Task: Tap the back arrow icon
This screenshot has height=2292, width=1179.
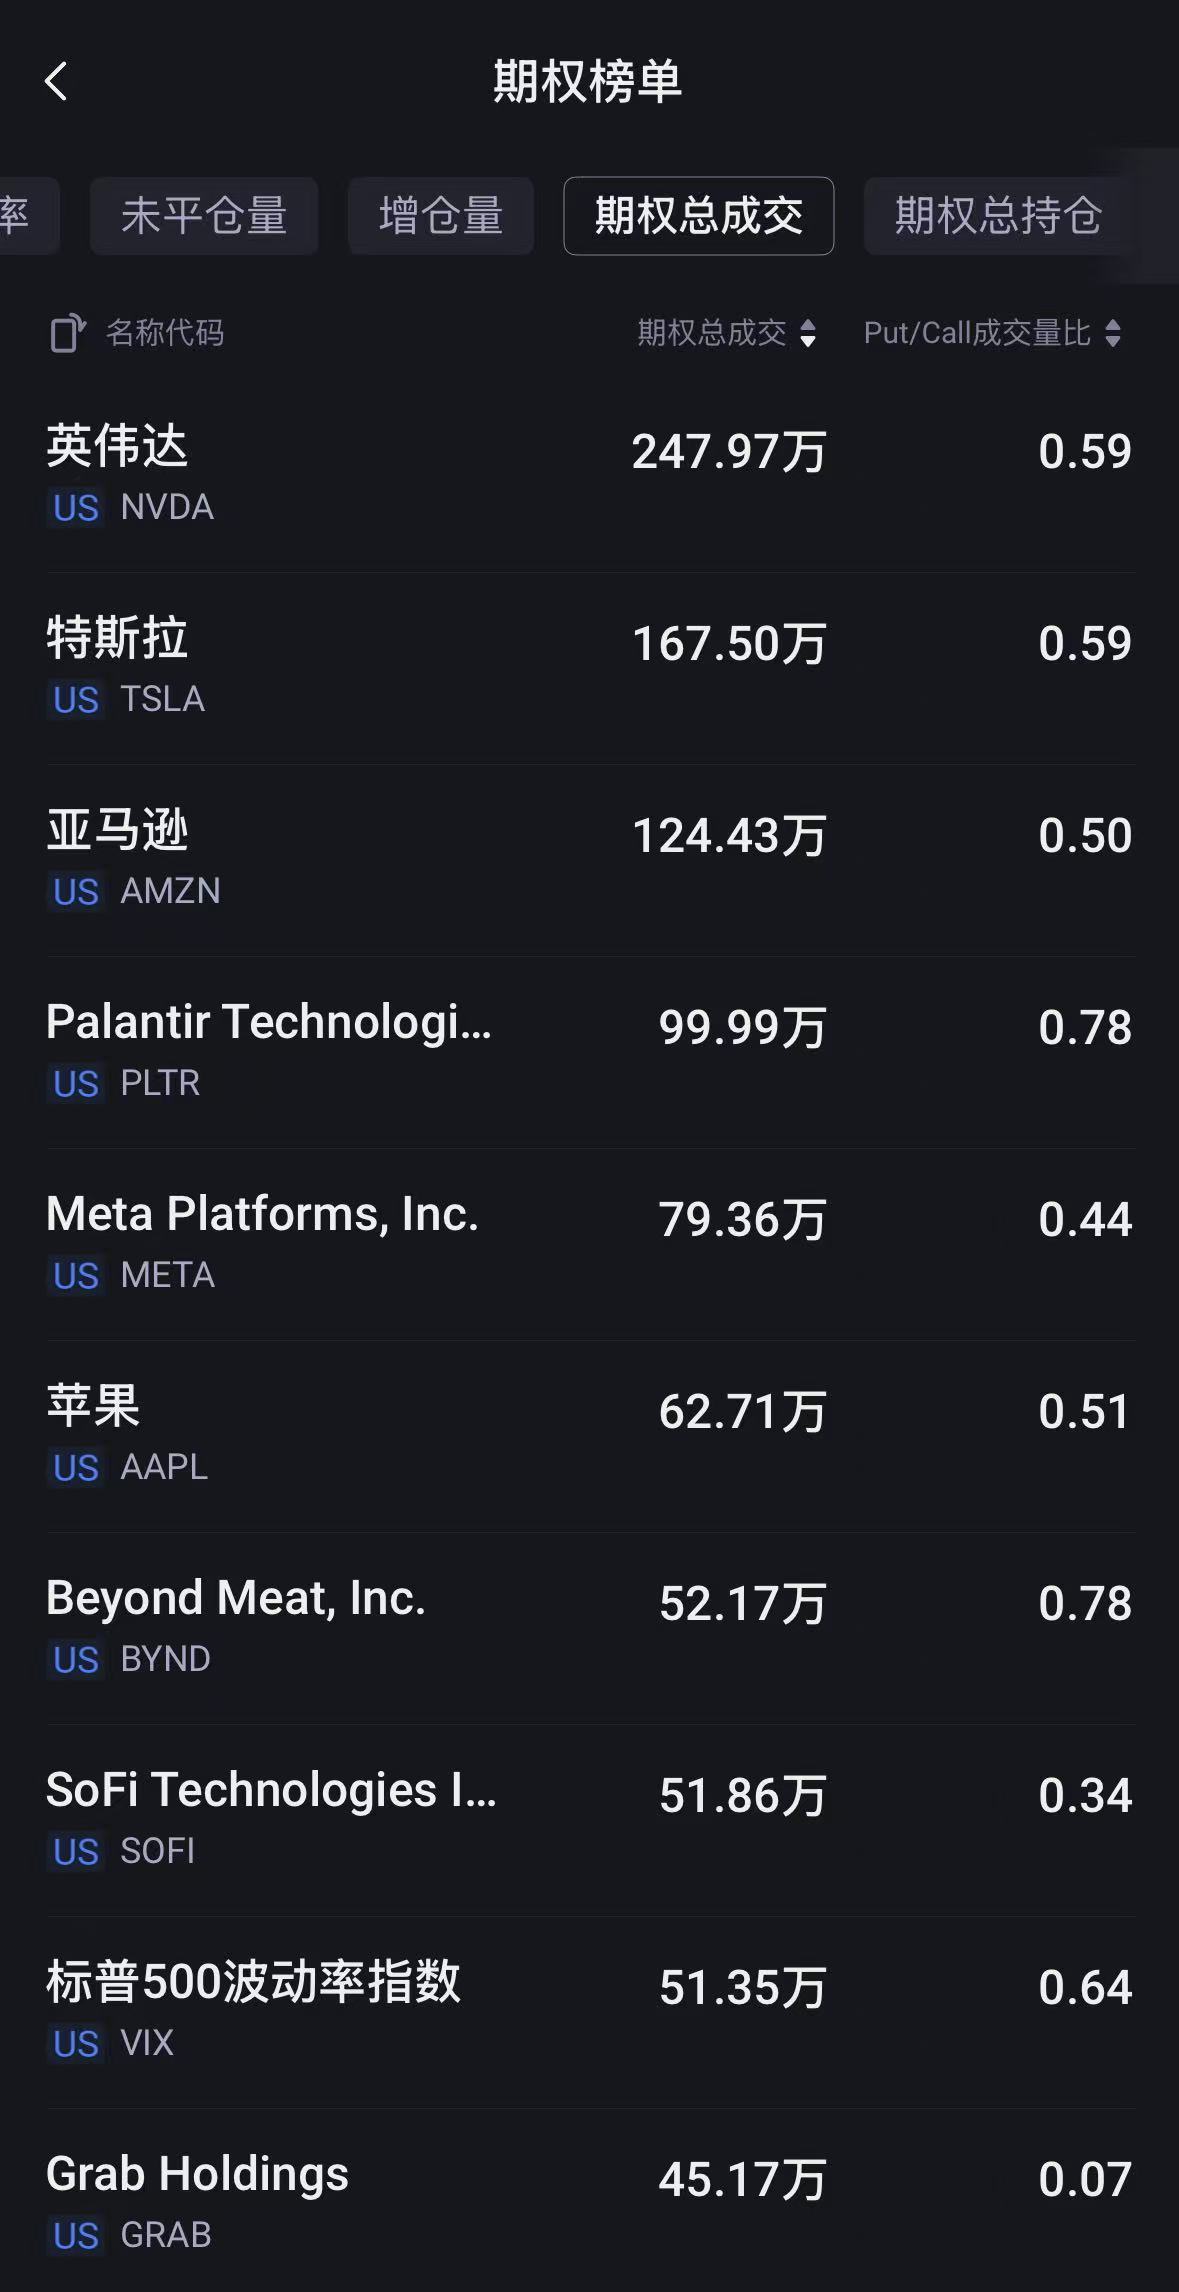Action: tap(57, 82)
